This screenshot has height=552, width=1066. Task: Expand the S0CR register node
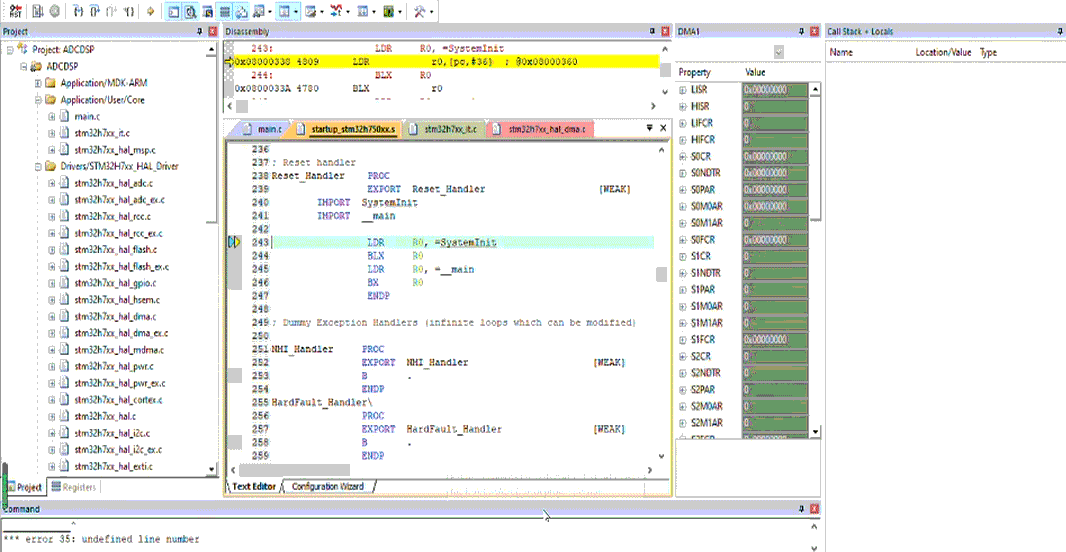[683, 156]
